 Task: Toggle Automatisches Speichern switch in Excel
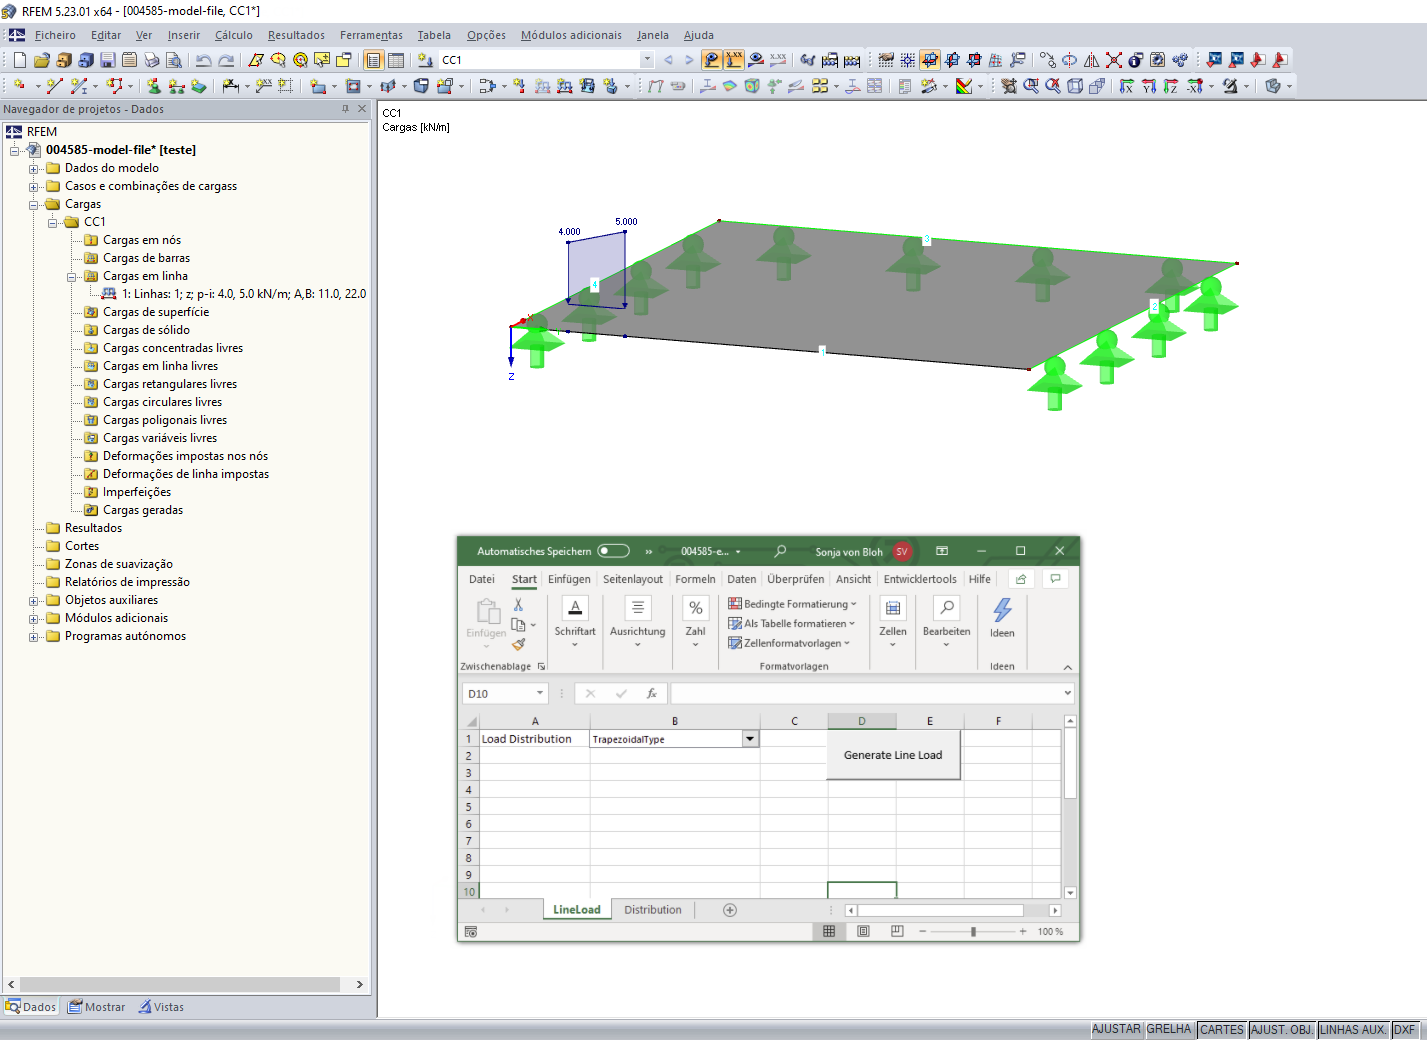[x=613, y=551]
